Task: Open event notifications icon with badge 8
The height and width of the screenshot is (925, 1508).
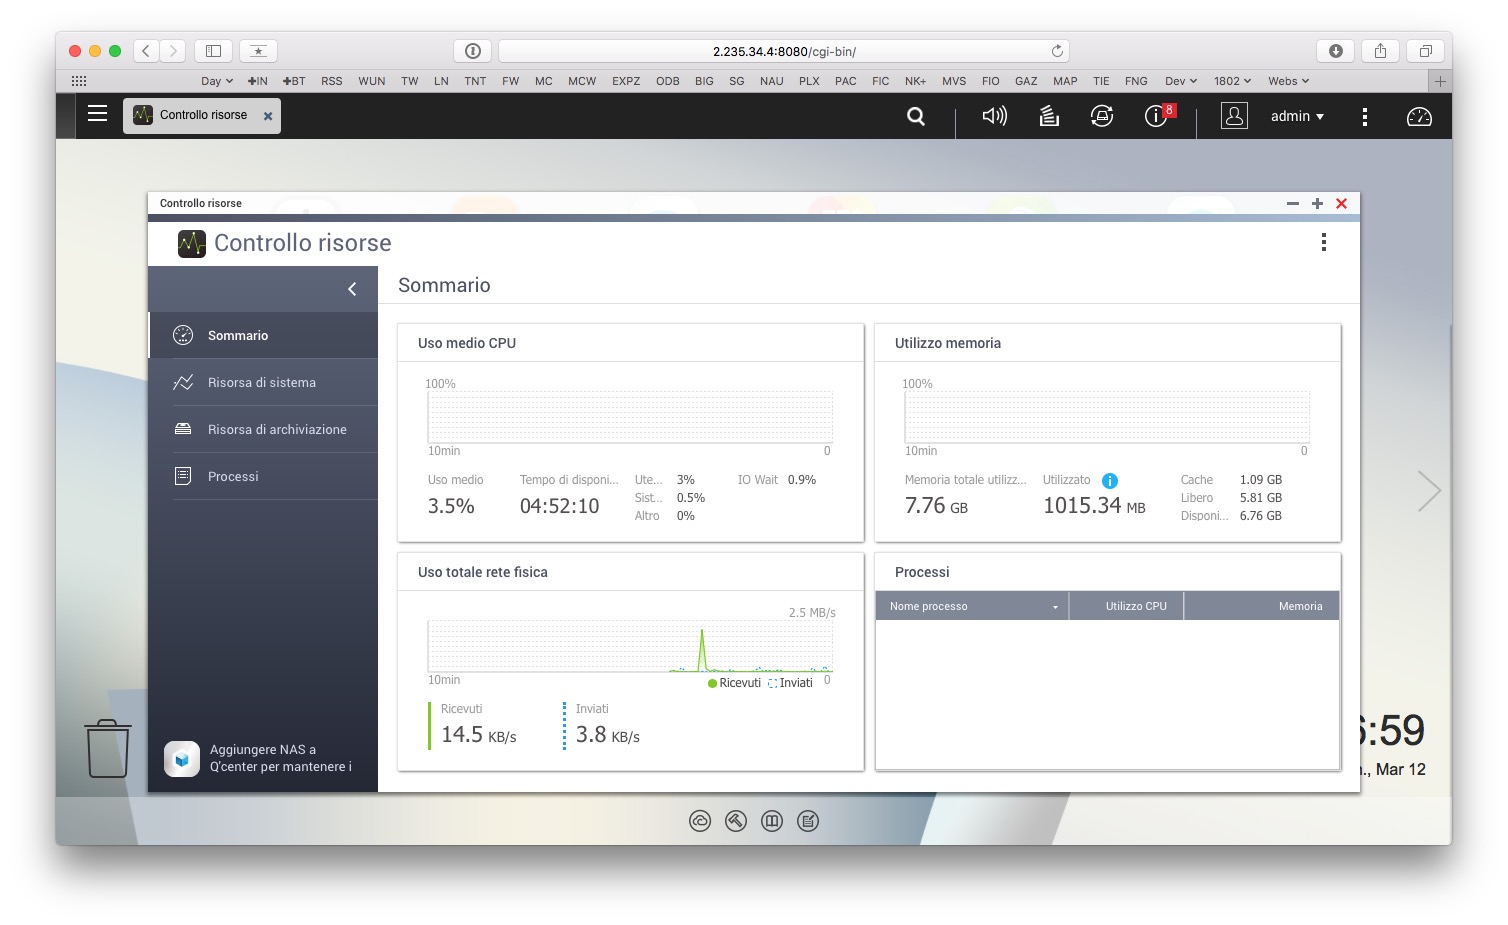Action: click(1158, 115)
